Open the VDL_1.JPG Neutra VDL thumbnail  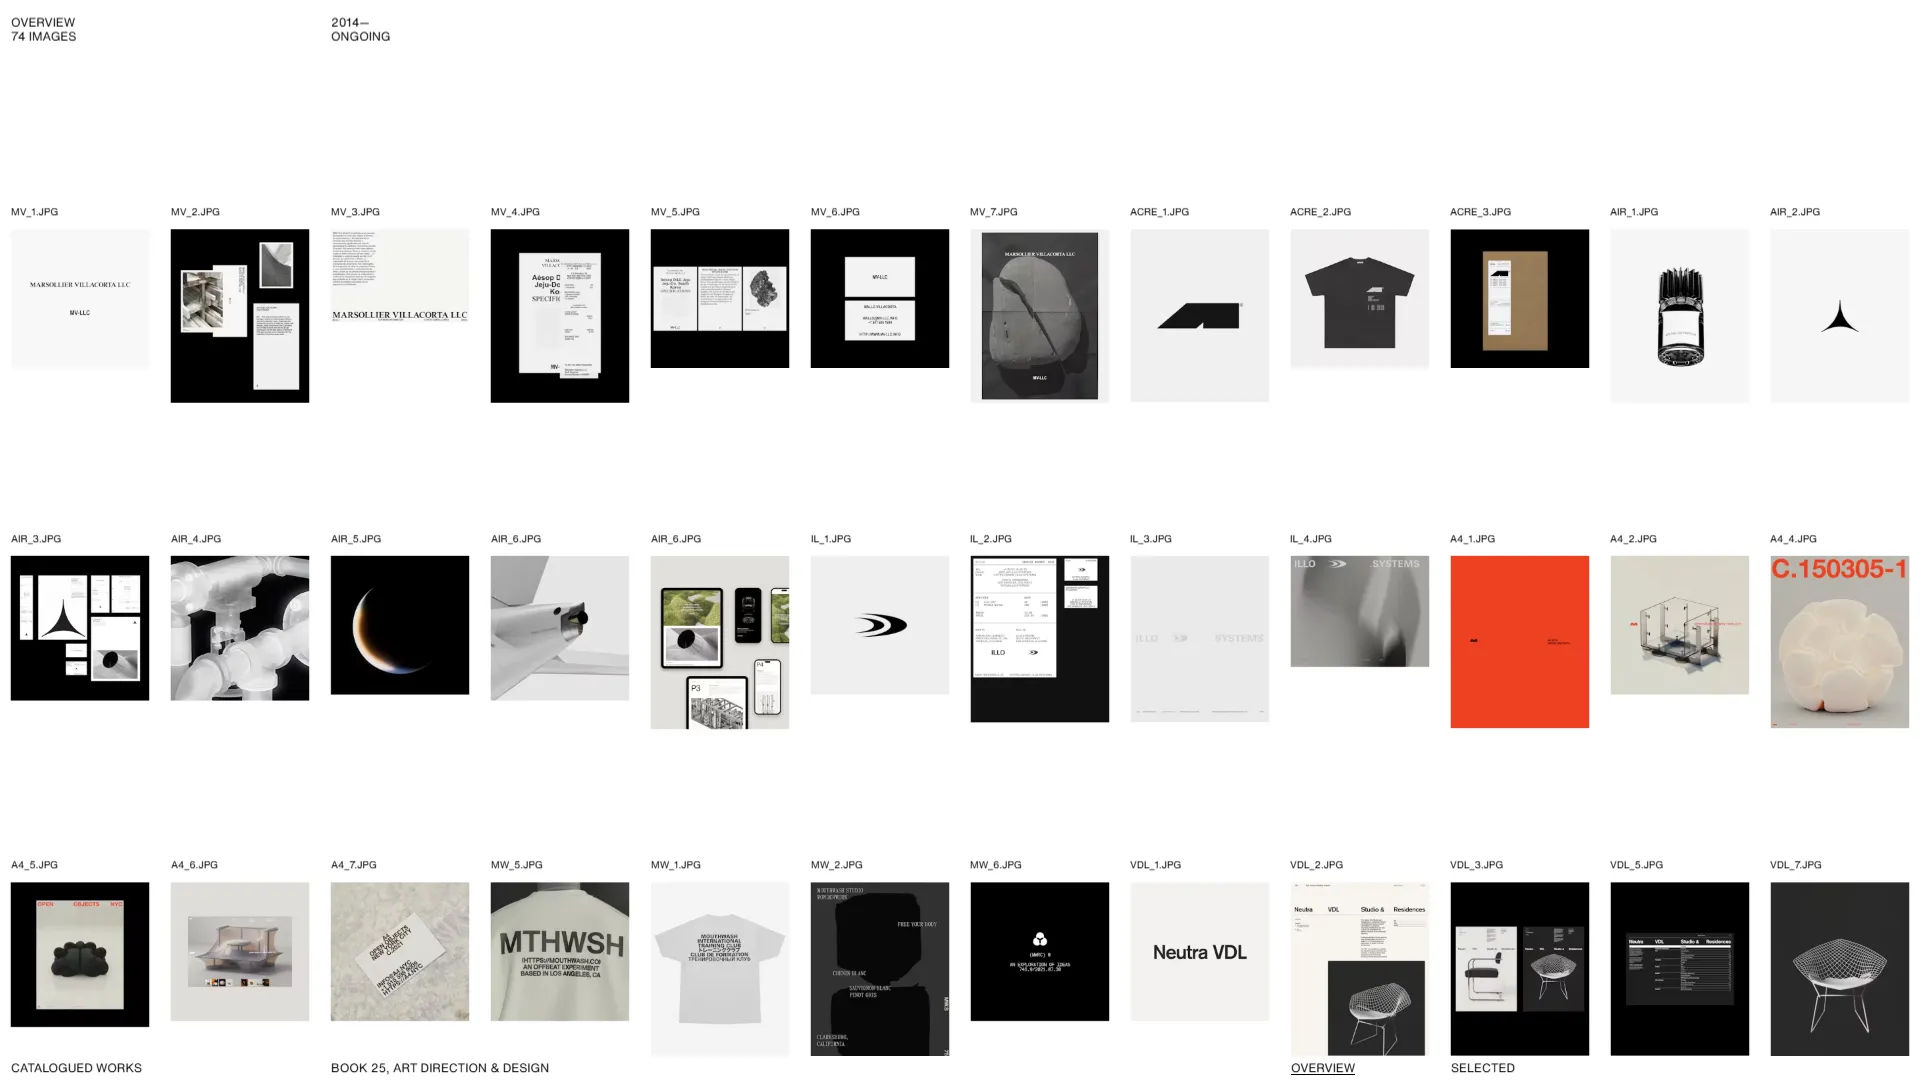tap(1199, 951)
